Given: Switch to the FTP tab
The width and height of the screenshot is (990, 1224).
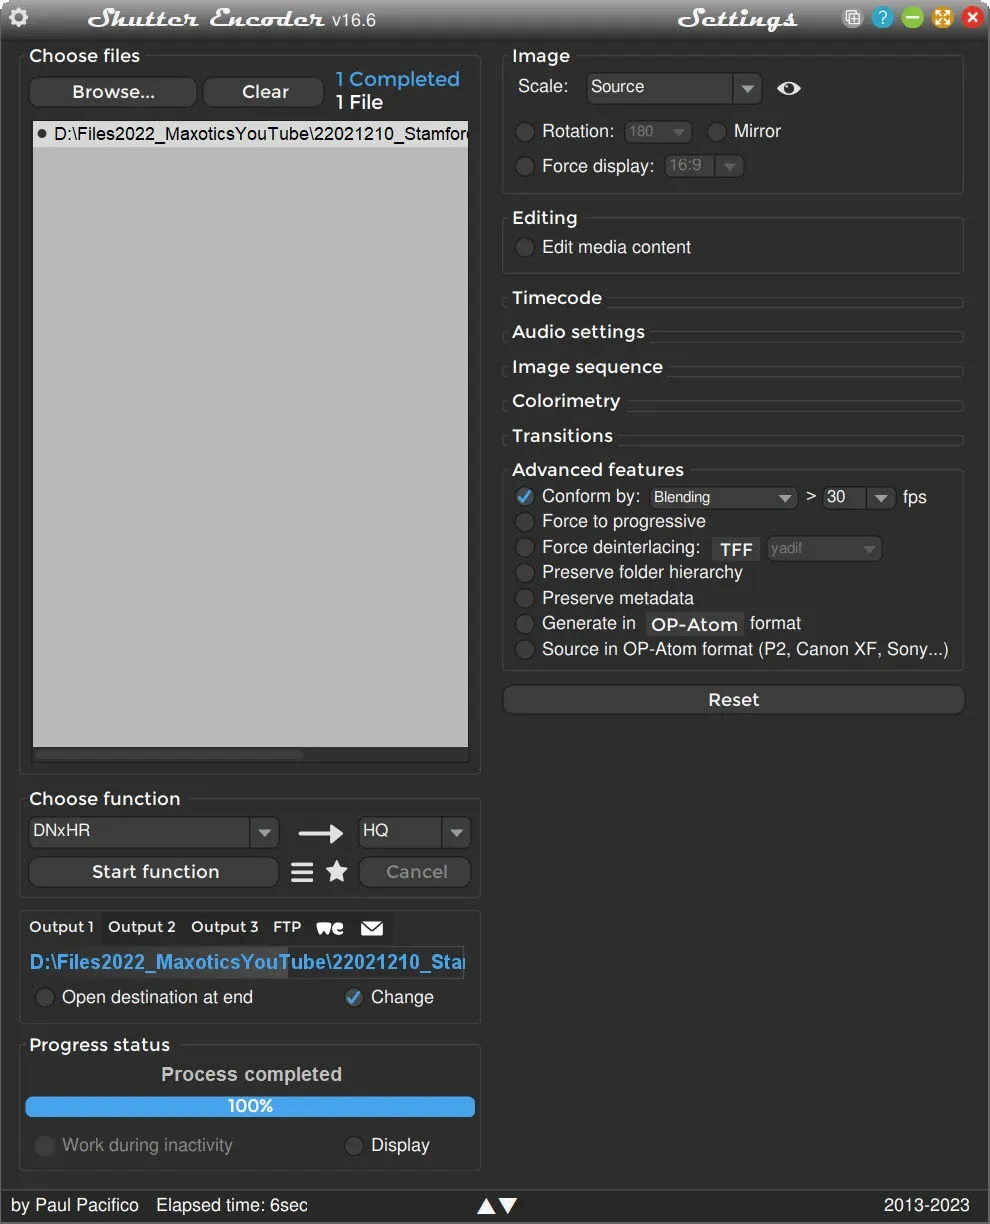Looking at the screenshot, I should coord(287,927).
